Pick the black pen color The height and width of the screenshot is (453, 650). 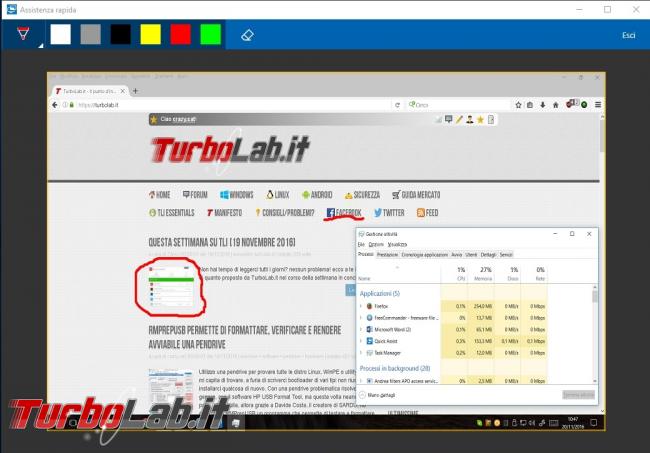(121, 34)
